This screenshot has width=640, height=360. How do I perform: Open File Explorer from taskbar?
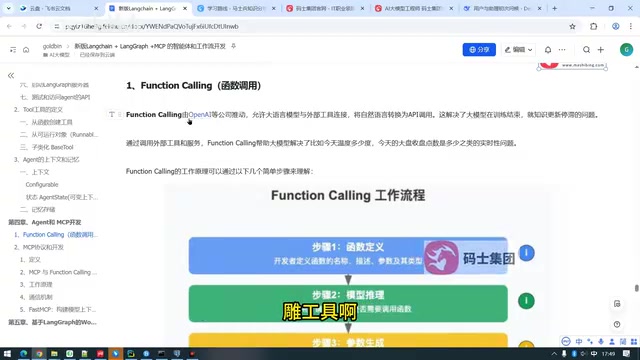tap(54, 353)
